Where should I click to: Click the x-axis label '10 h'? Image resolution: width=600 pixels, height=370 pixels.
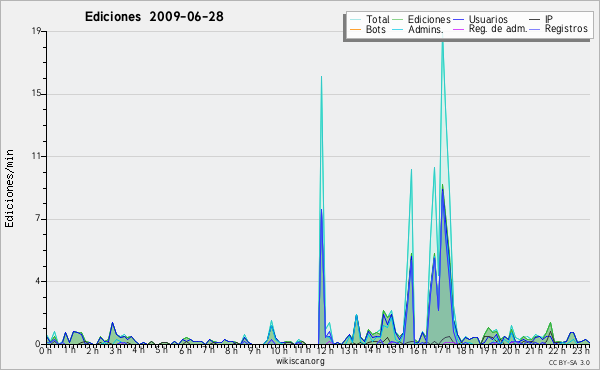[279, 350]
